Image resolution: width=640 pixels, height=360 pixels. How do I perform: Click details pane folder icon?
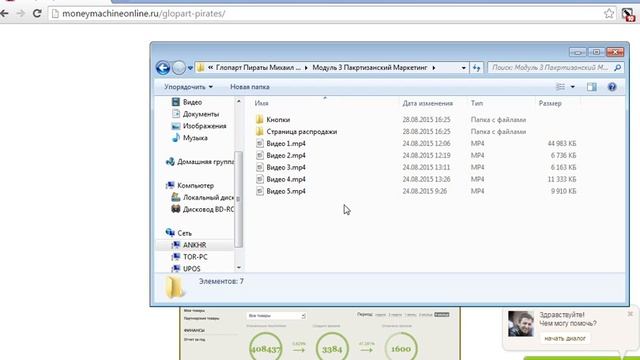(x=175, y=287)
